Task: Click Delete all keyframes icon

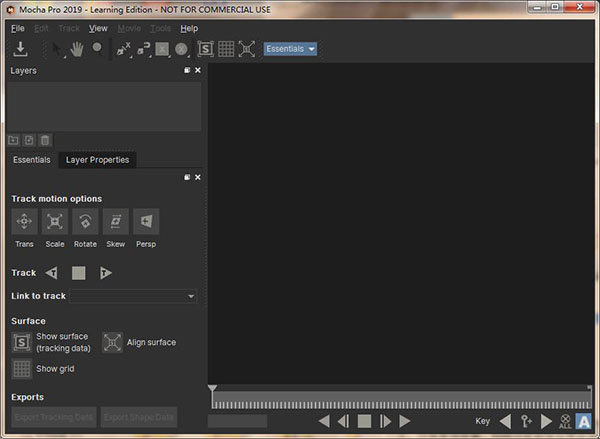Action: [x=565, y=421]
